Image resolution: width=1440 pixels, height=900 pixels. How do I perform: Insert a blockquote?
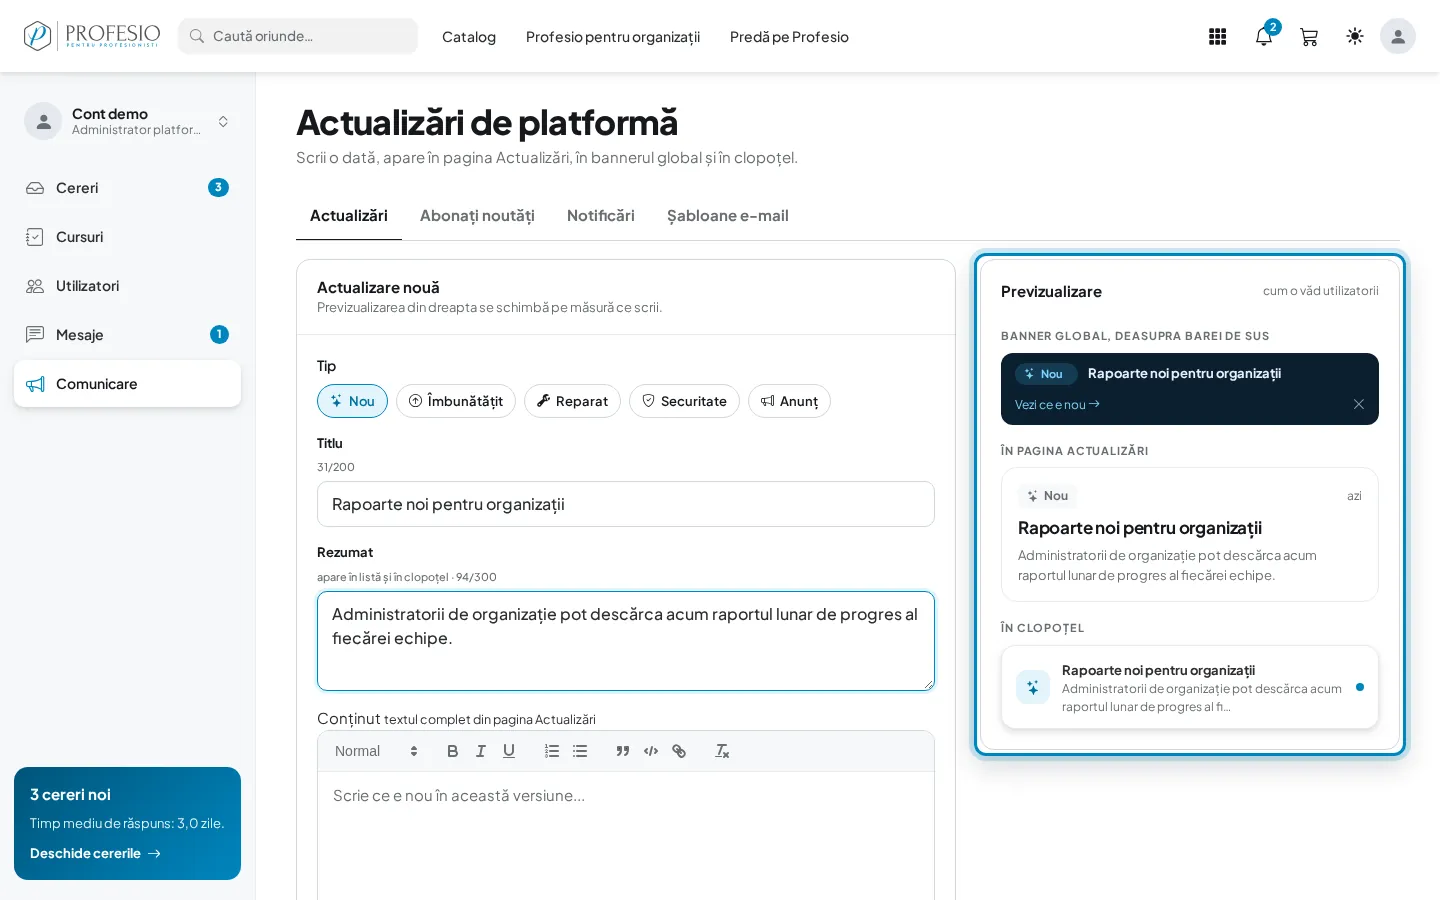click(x=623, y=751)
